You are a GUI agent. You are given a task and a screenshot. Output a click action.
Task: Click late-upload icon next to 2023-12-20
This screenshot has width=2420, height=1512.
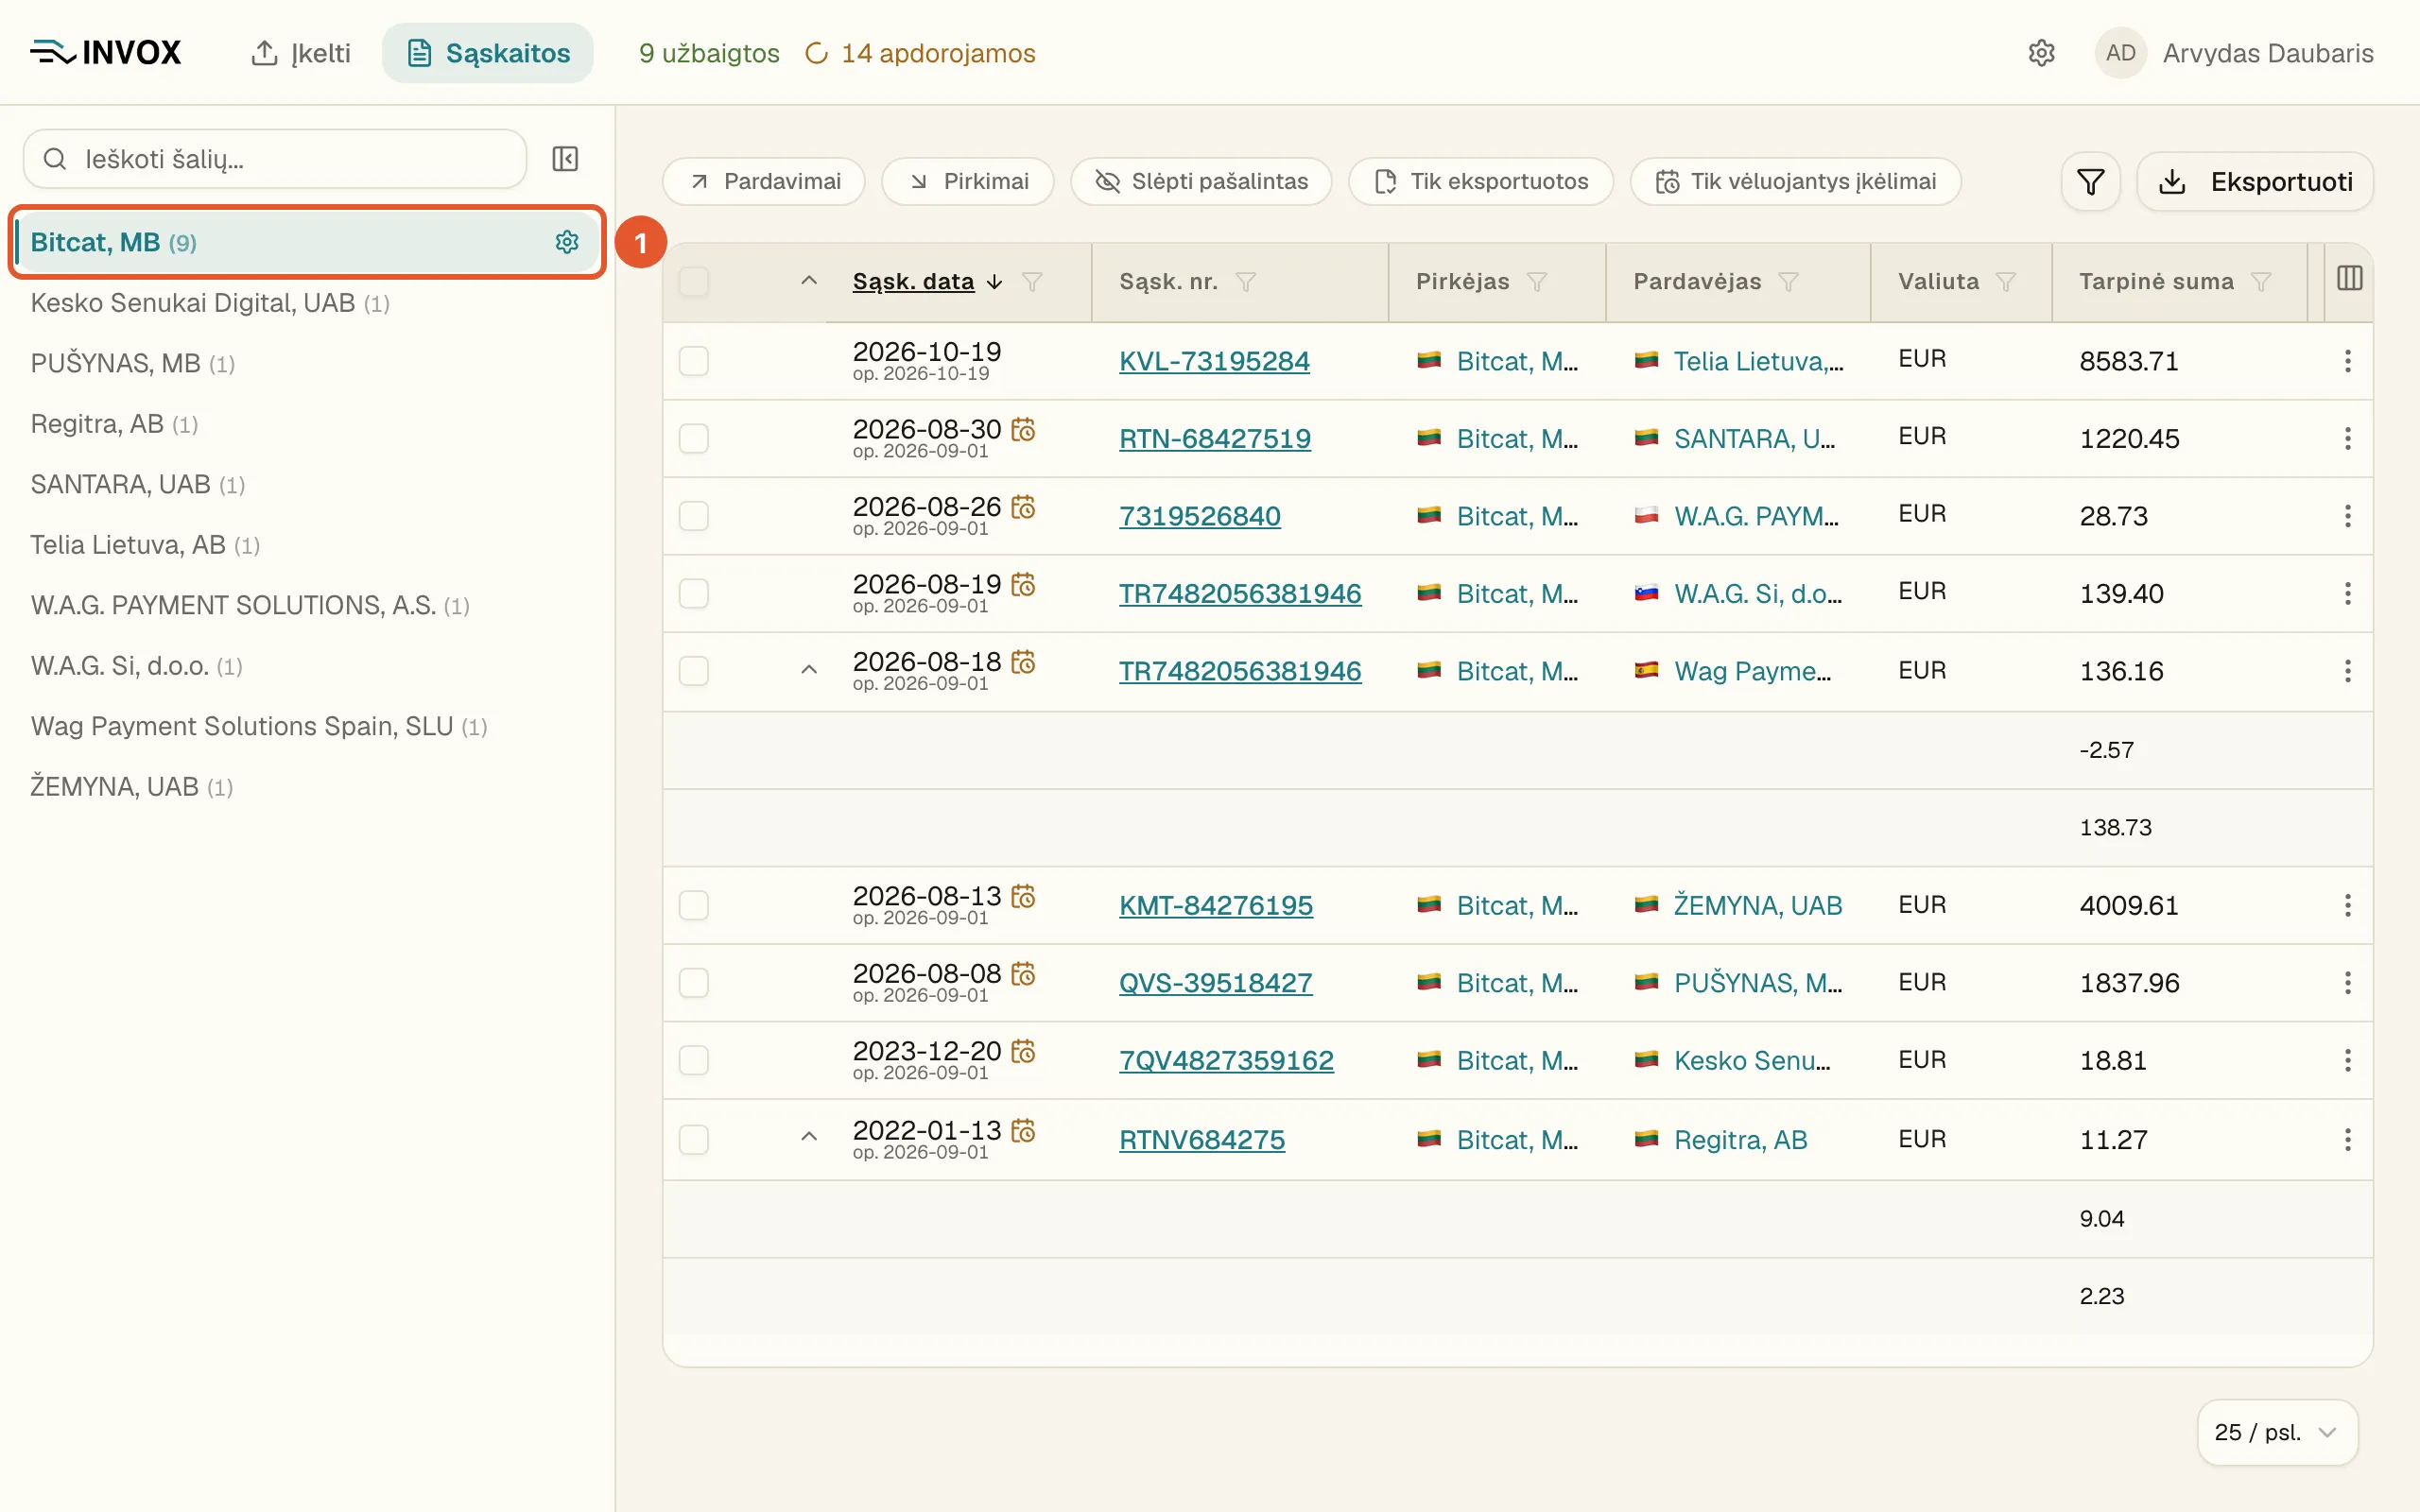(1023, 1051)
